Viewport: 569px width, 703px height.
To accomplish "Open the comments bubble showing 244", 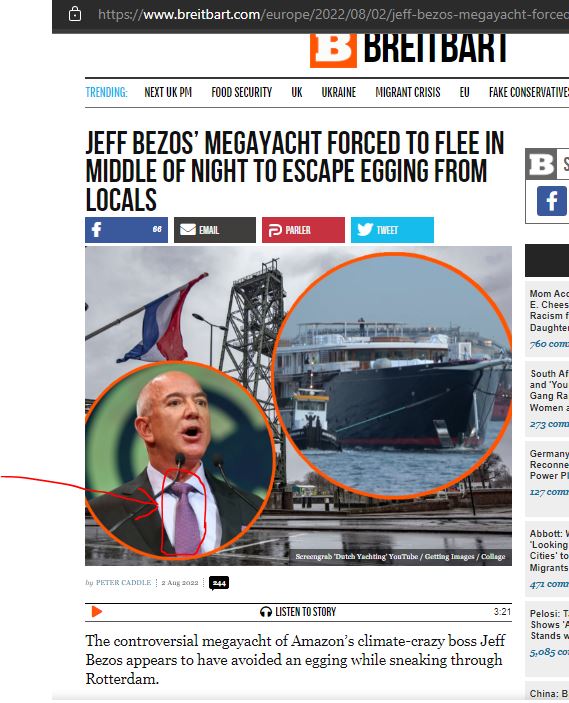I will tap(219, 583).
